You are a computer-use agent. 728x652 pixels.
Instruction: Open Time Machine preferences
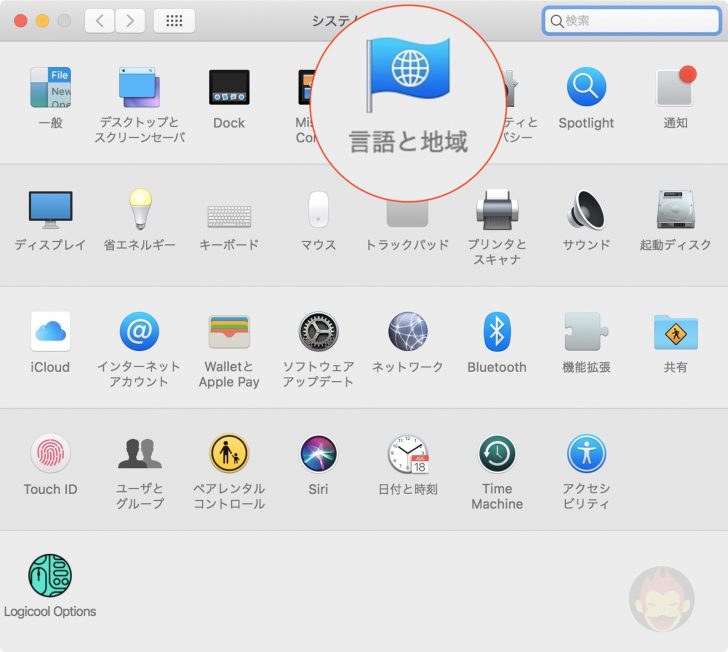(497, 454)
